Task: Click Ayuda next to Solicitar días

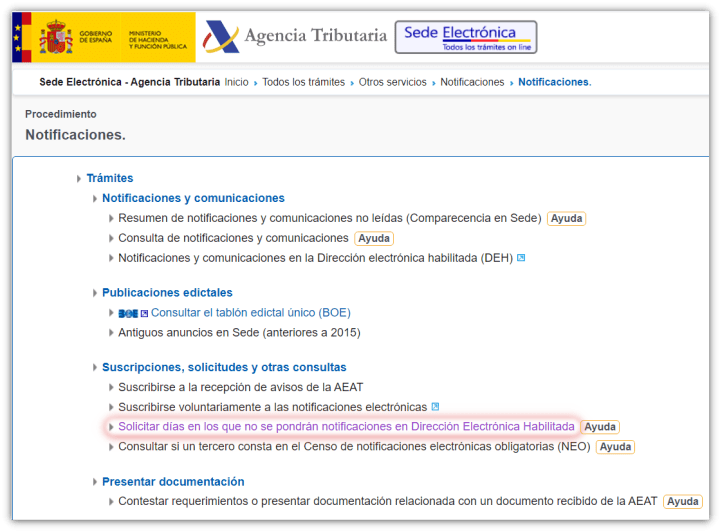Action: click(x=600, y=427)
